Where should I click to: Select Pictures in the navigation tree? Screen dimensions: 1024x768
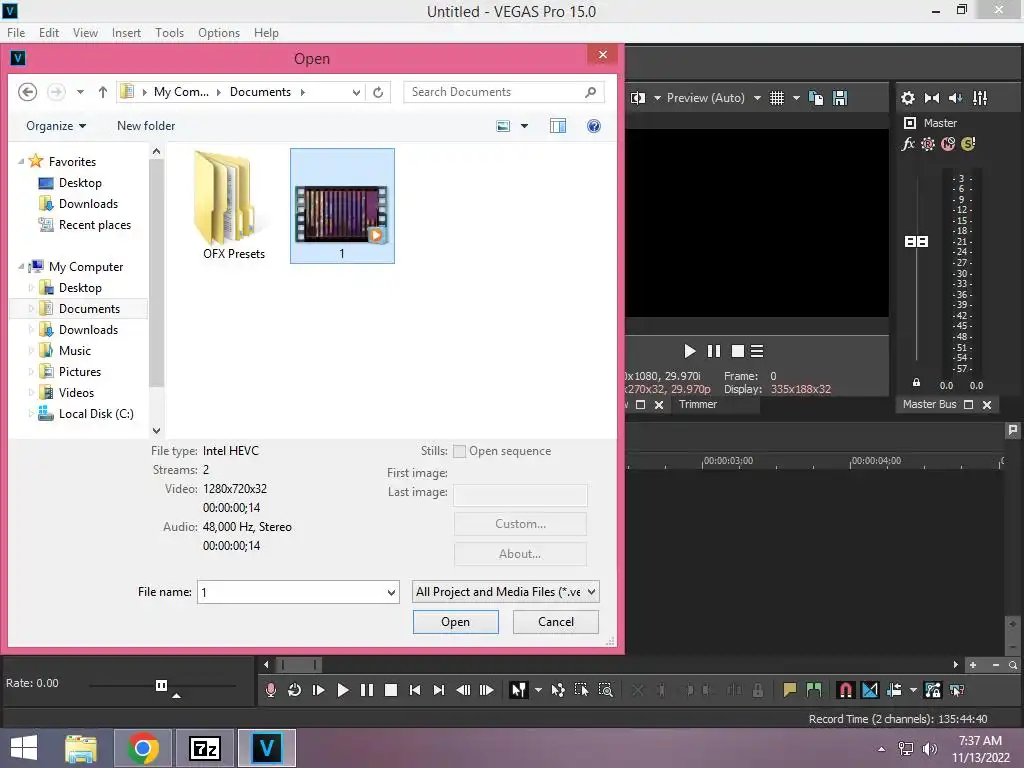(x=80, y=372)
